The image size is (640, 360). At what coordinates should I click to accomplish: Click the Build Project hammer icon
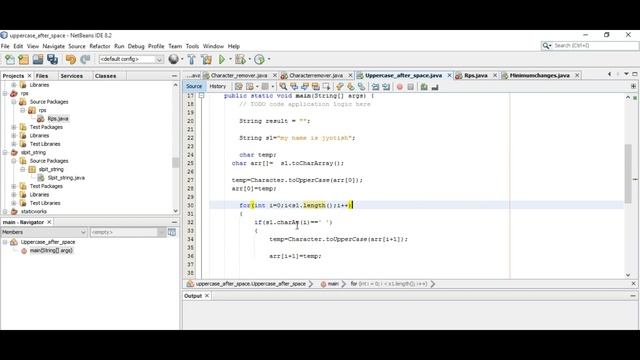(191, 59)
